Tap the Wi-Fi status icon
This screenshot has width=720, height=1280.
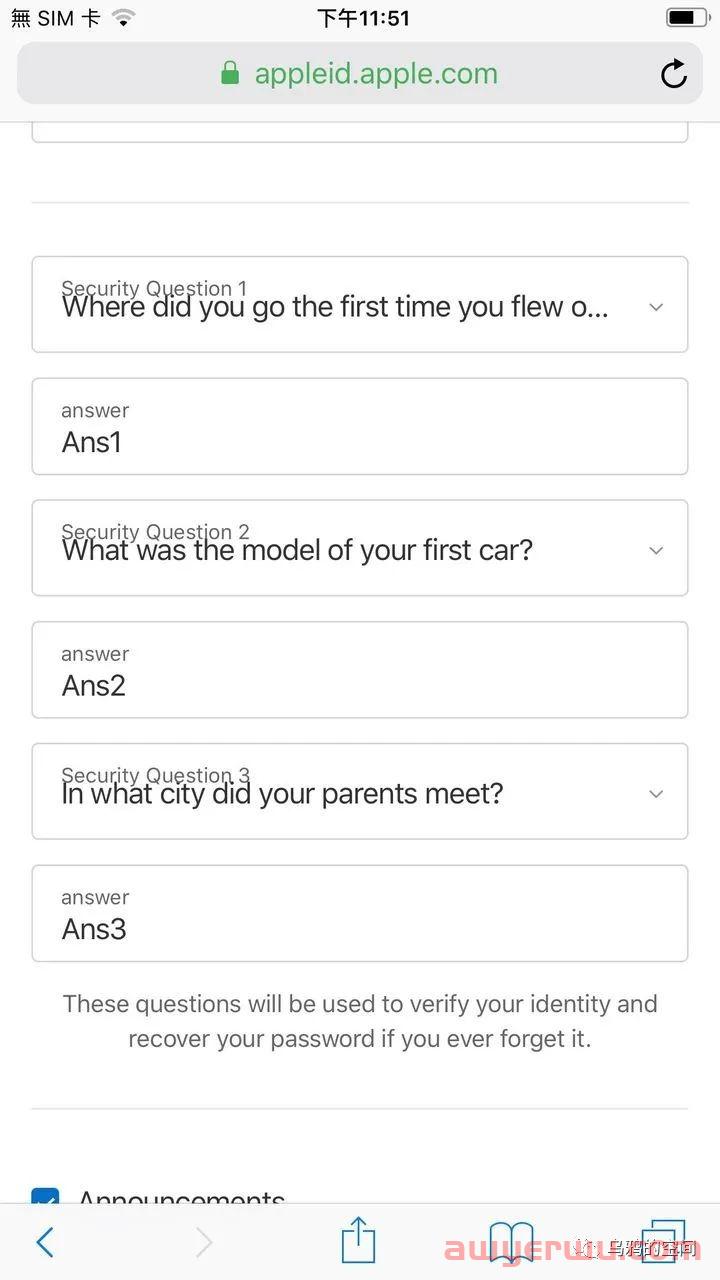tap(123, 18)
